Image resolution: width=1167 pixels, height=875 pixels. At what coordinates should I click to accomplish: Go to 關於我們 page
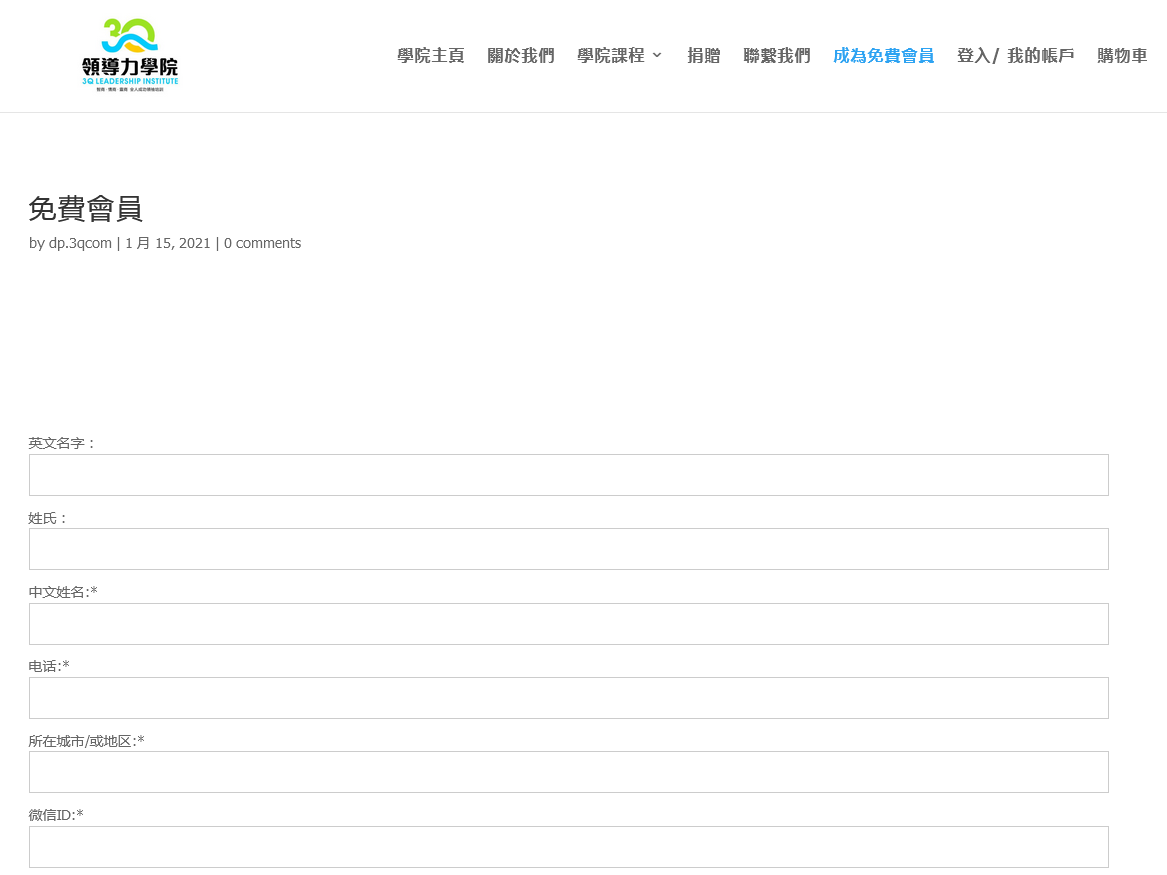(521, 56)
